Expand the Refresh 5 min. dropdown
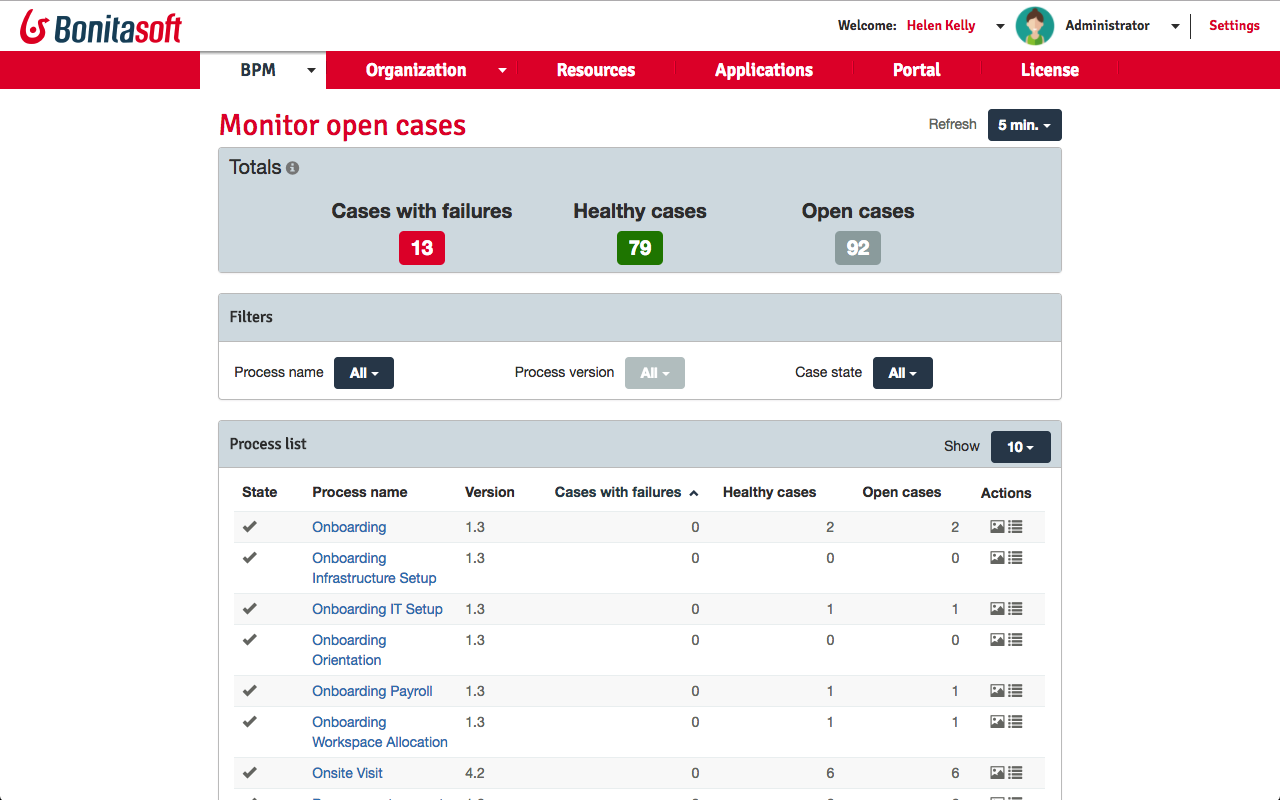Viewport: 1280px width, 800px height. coord(1024,125)
